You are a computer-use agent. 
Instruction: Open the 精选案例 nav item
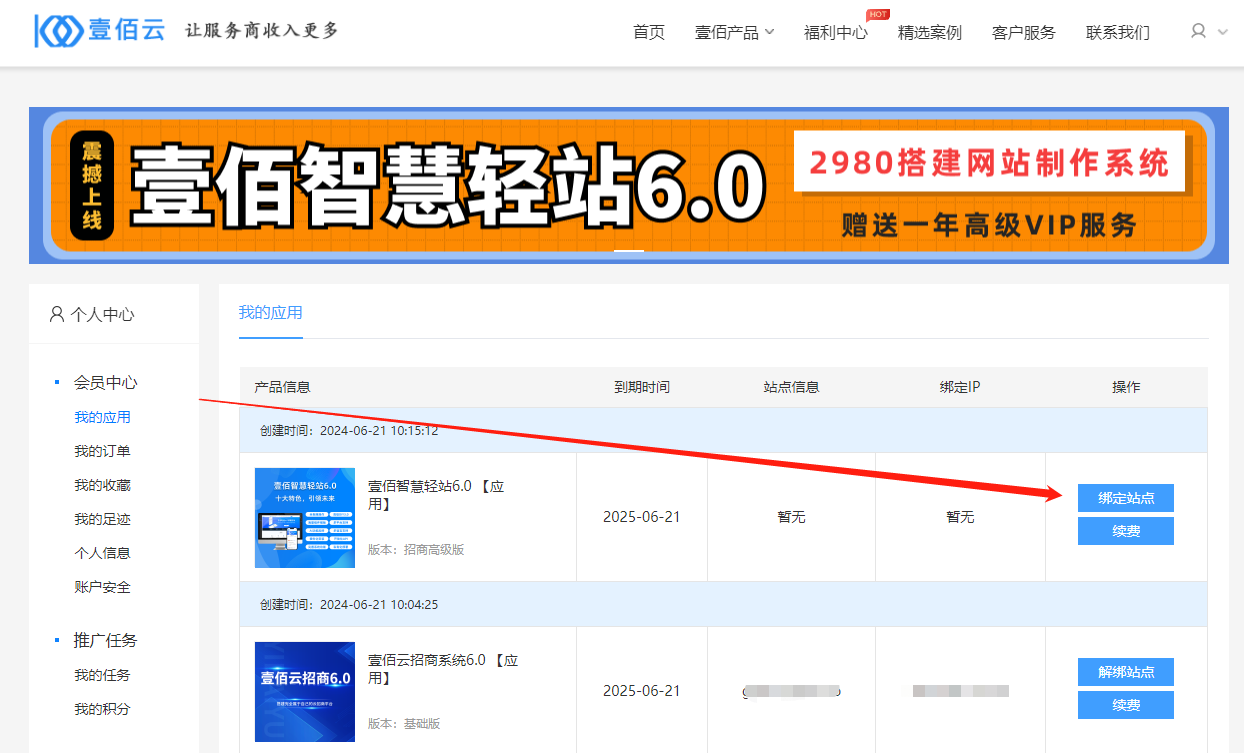click(x=930, y=32)
